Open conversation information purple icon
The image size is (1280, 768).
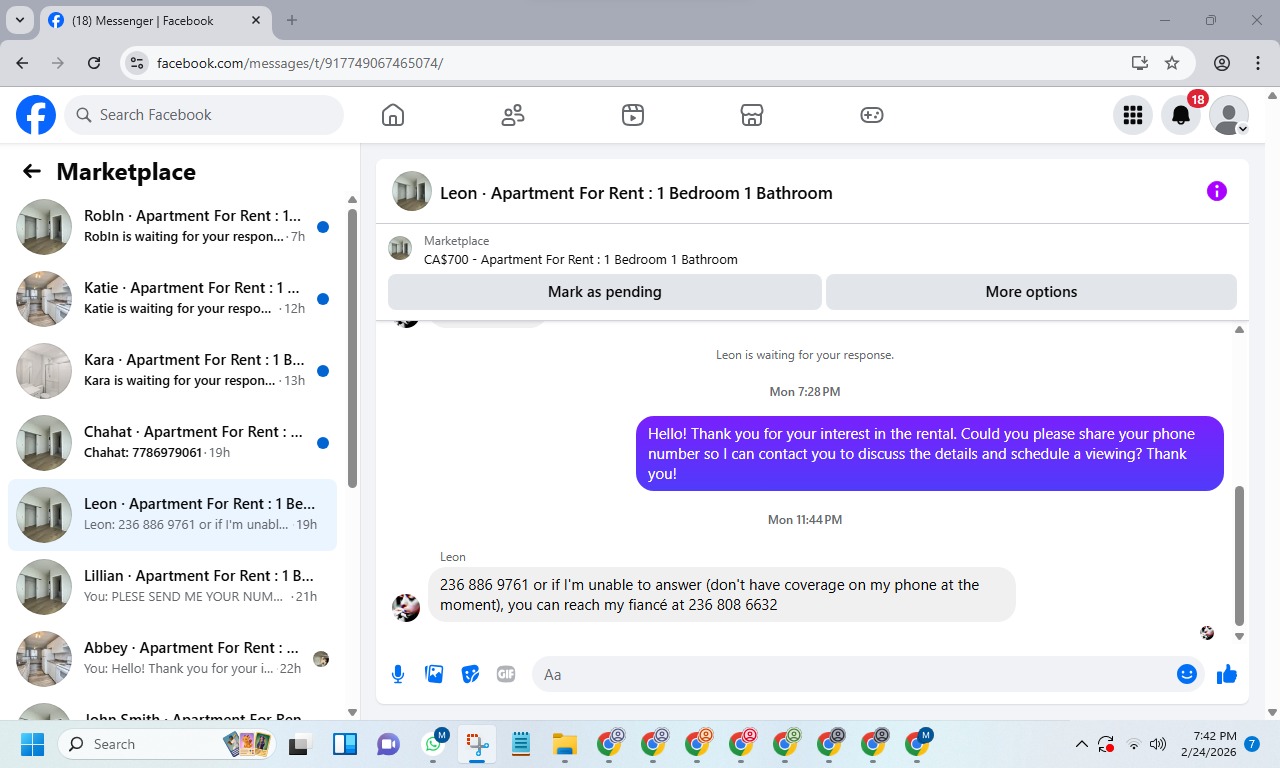pos(1217,191)
